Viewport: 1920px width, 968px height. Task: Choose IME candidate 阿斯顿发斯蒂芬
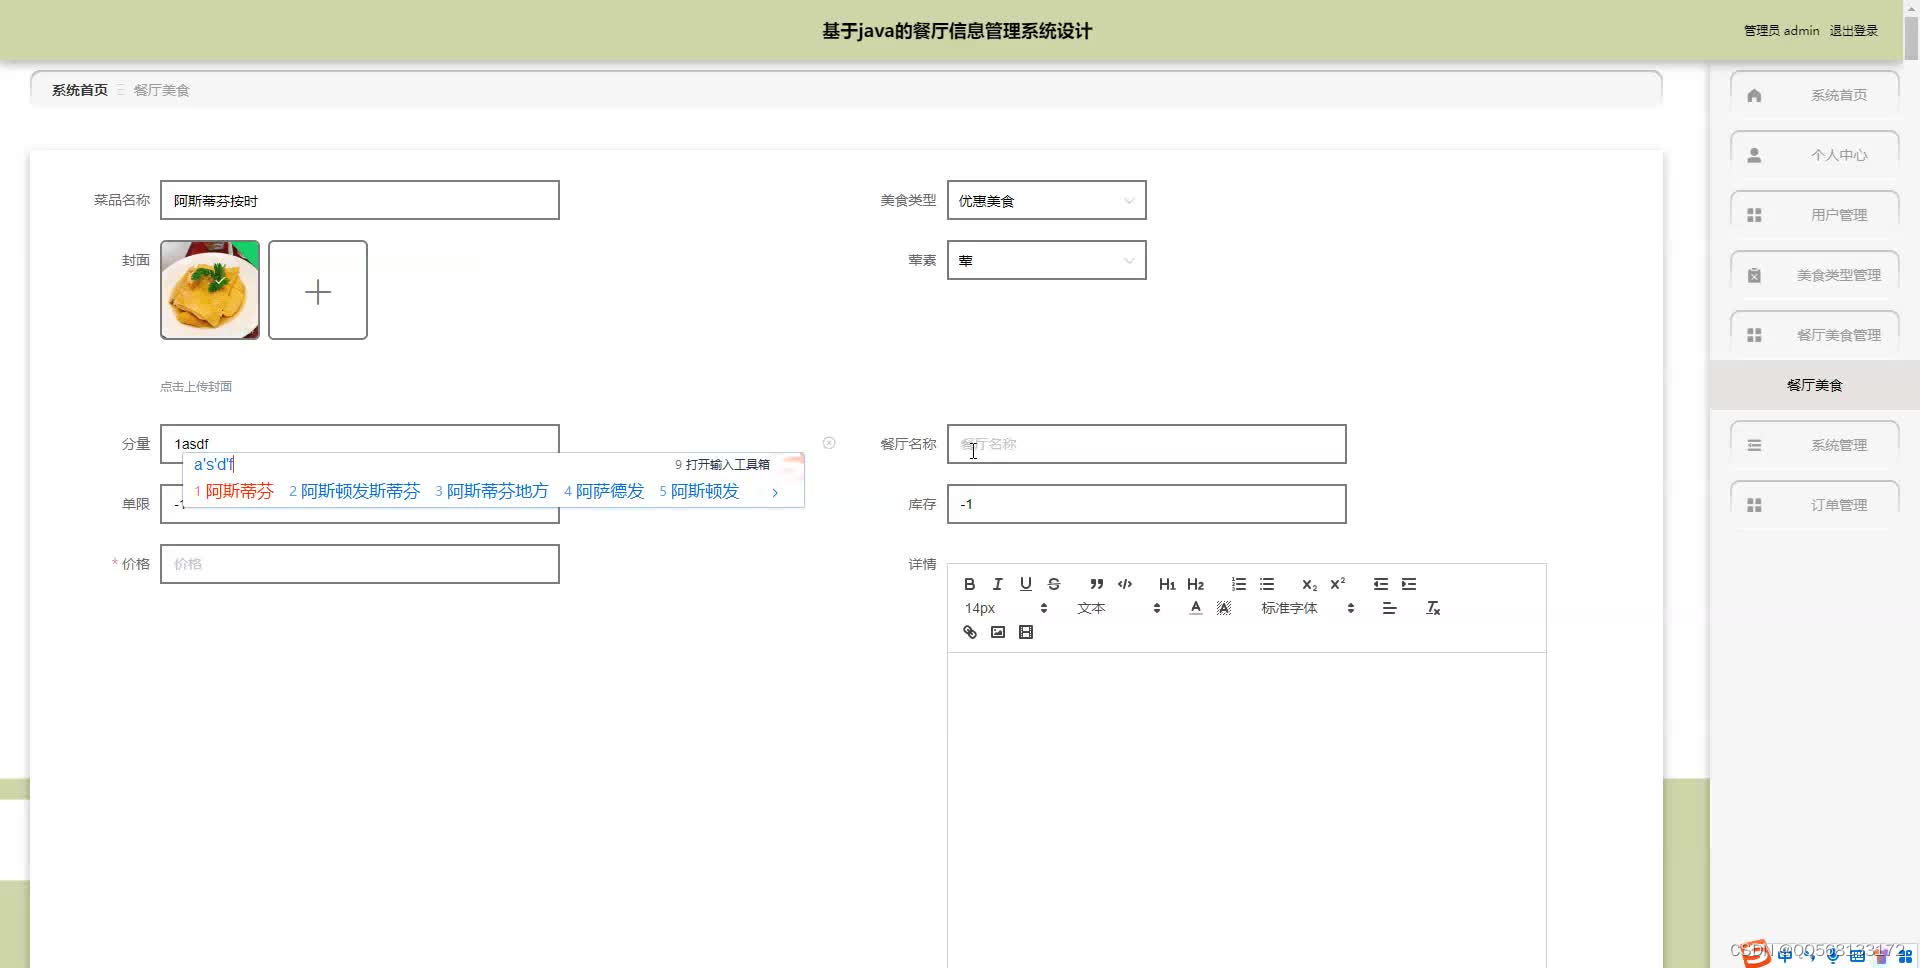pyautogui.click(x=354, y=491)
